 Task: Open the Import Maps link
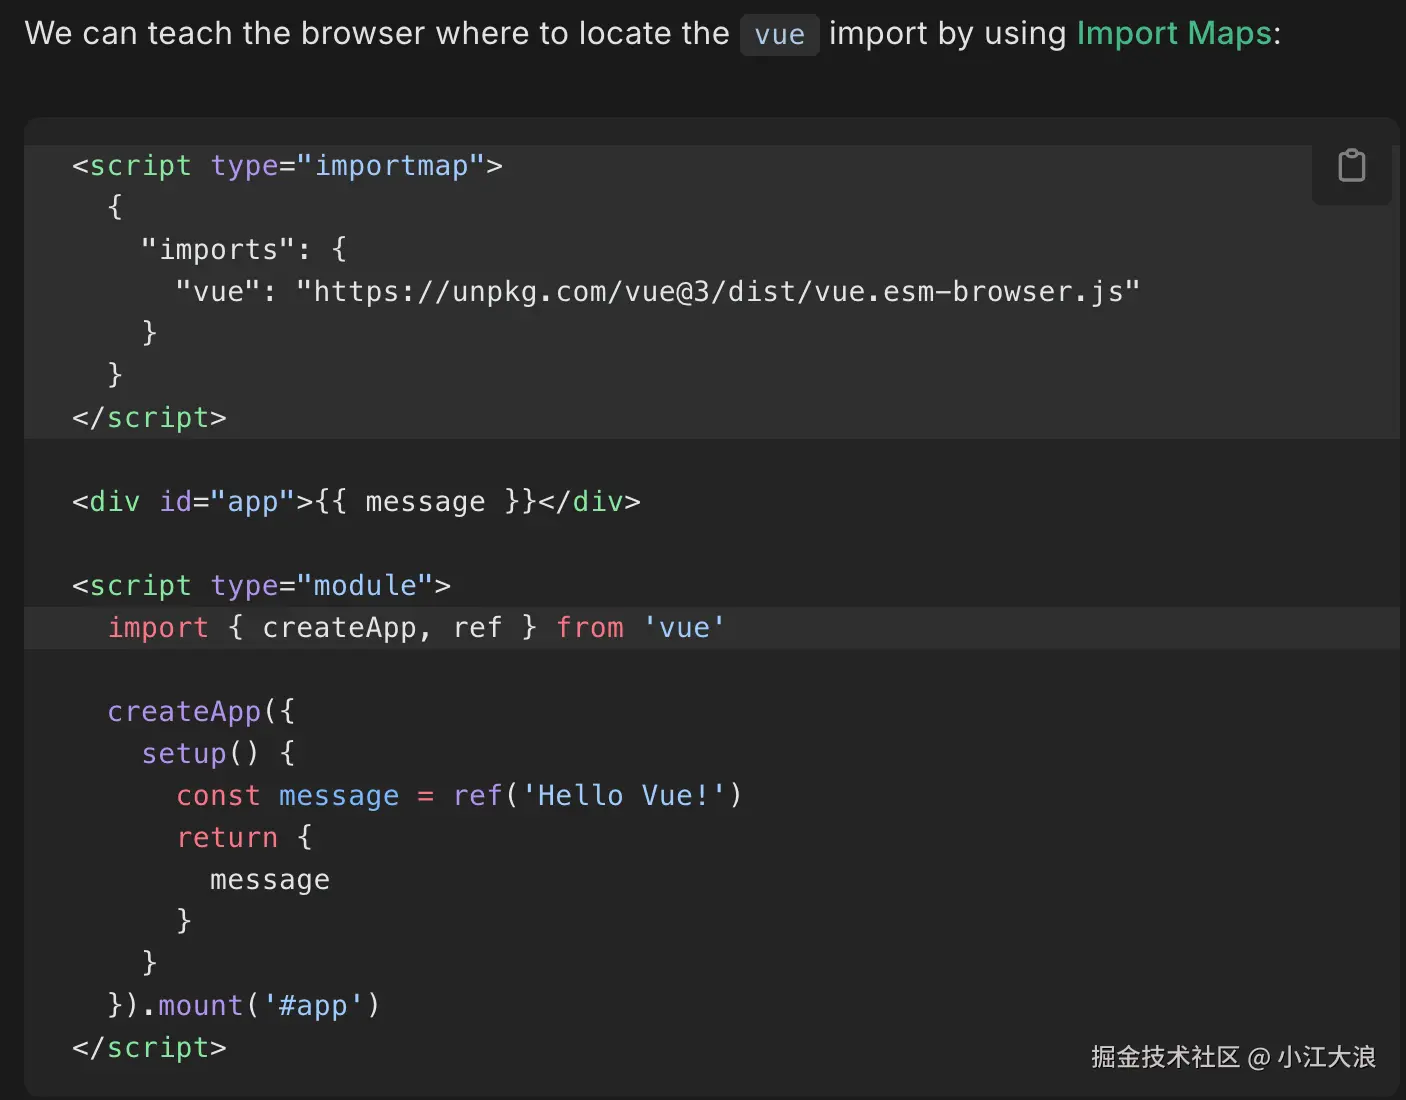click(1174, 34)
